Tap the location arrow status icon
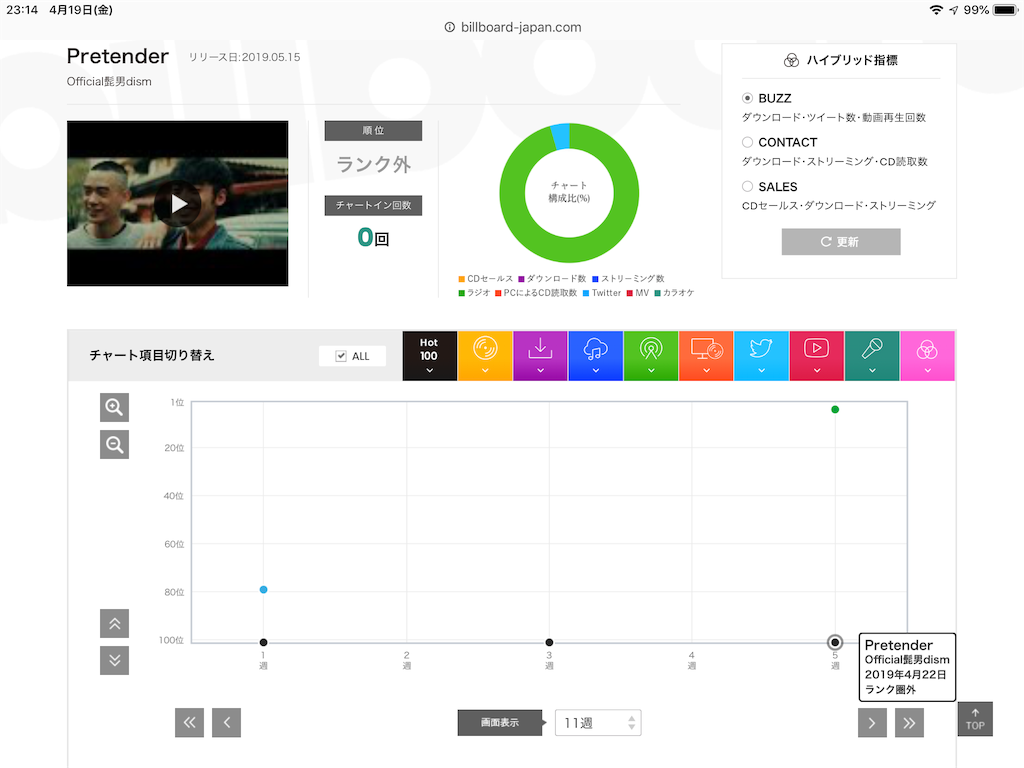Screen dimensions: 1024x768 953,10
